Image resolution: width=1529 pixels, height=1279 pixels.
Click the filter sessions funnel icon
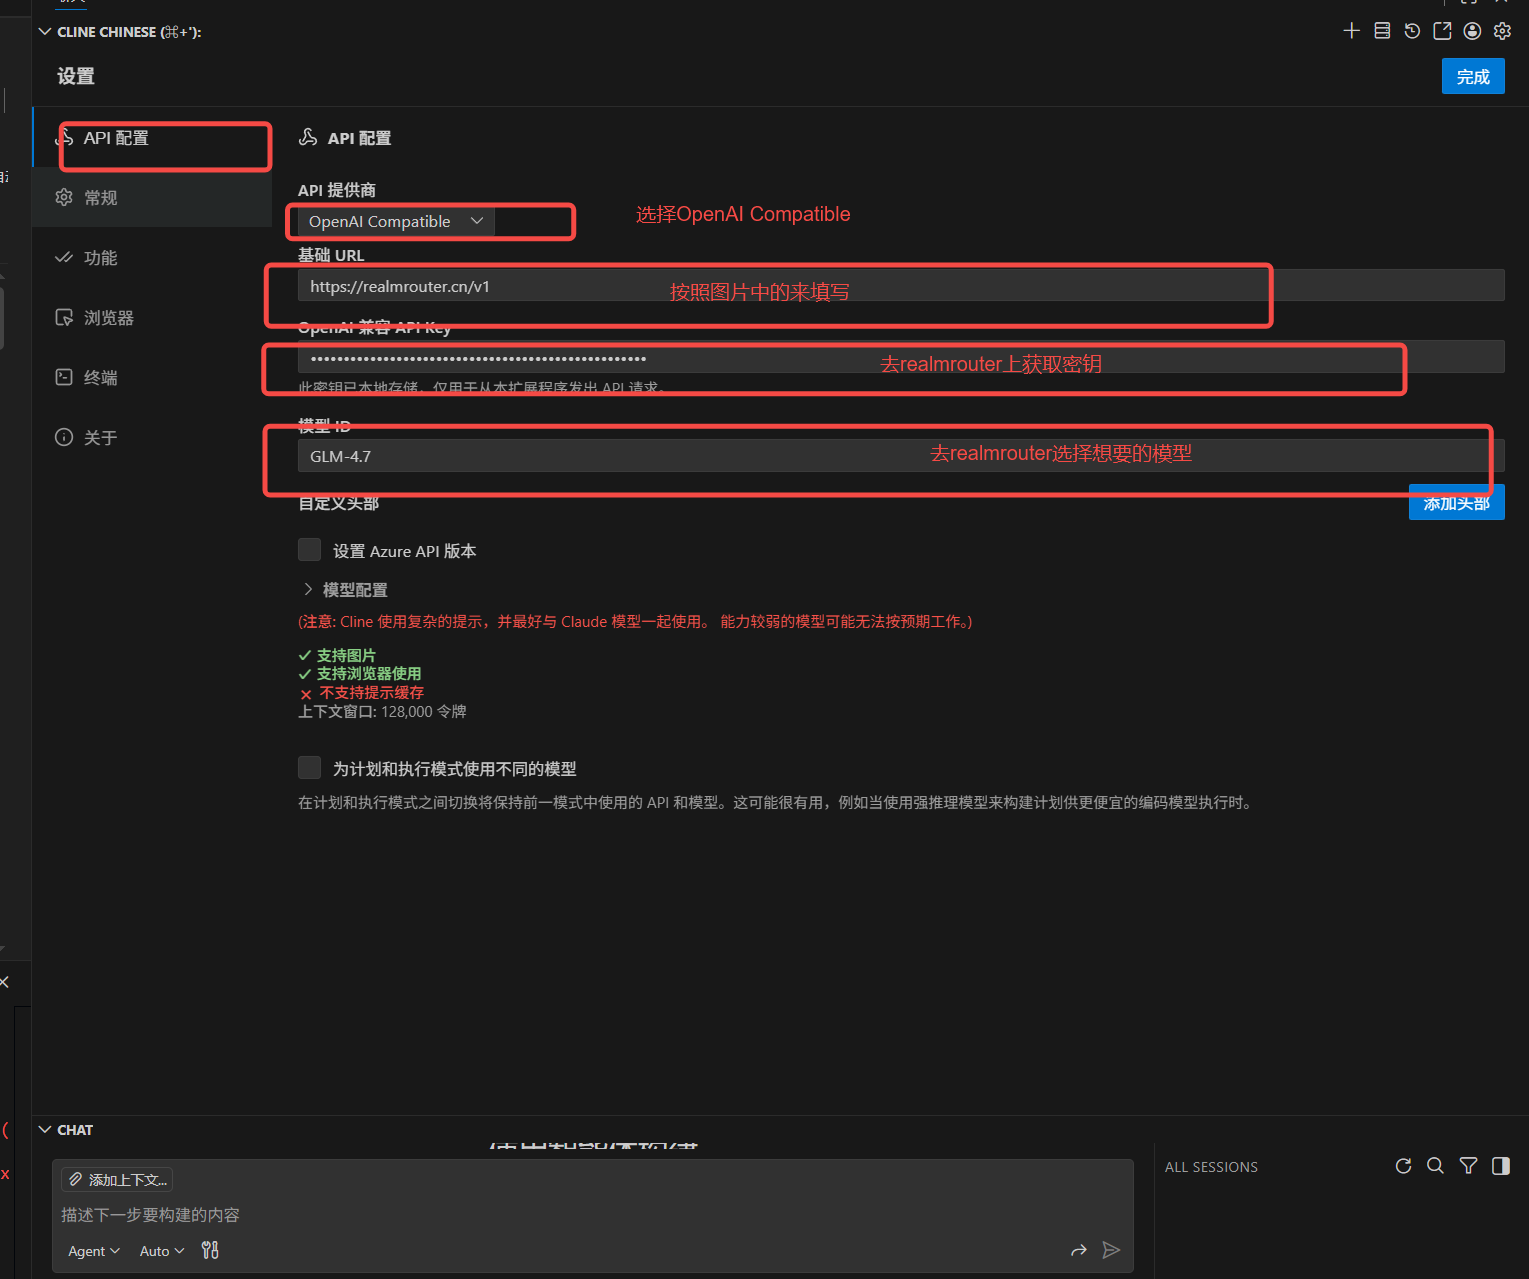pyautogui.click(x=1468, y=1166)
